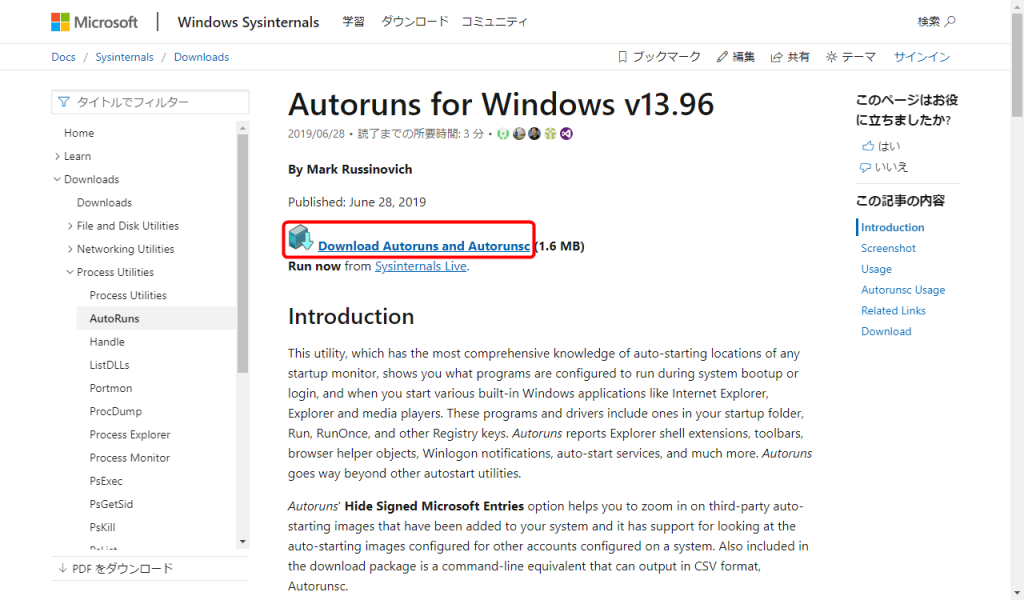
Task: Click the last purple contributor avatar
Action: 566,134
